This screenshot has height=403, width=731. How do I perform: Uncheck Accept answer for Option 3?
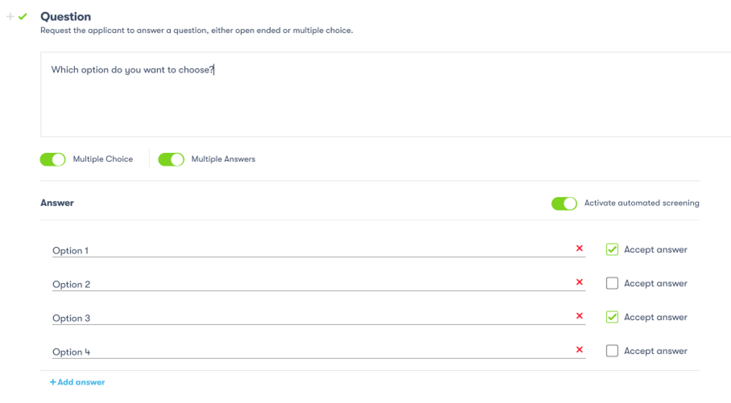click(x=612, y=317)
